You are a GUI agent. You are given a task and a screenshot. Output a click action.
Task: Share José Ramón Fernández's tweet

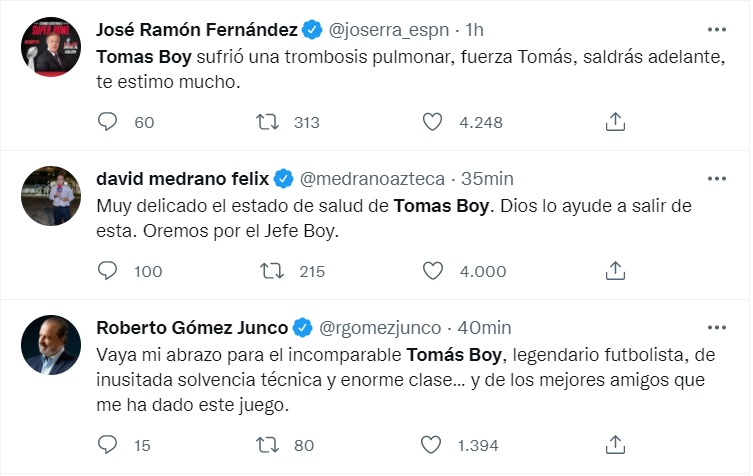(615, 122)
